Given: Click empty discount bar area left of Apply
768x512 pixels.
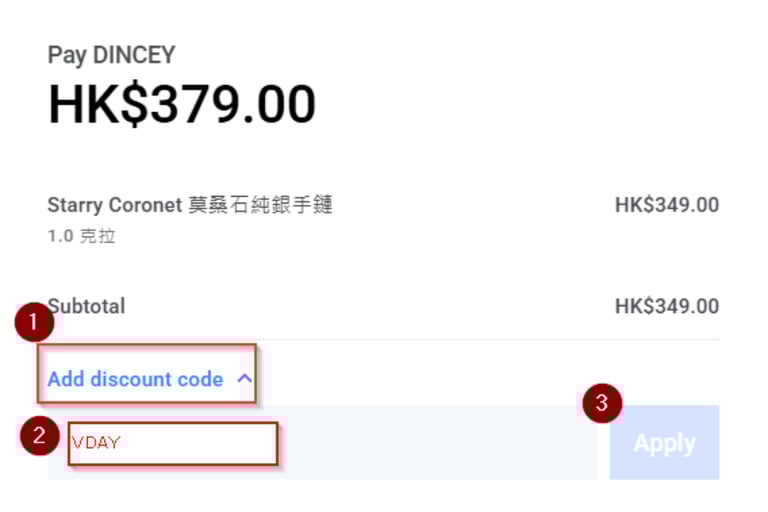Looking at the screenshot, I should [x=438, y=442].
